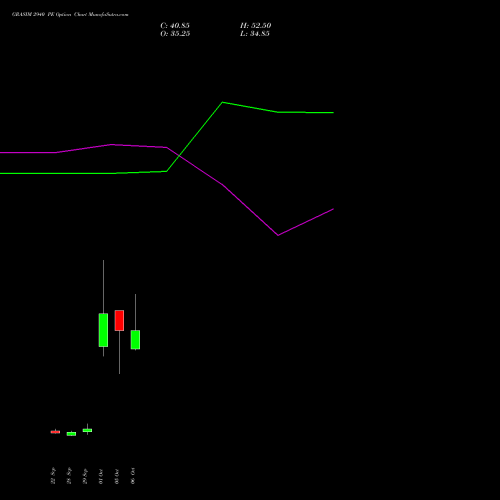Click the peak of the green indicator line
Screen dimensions: 500x500
223,102
